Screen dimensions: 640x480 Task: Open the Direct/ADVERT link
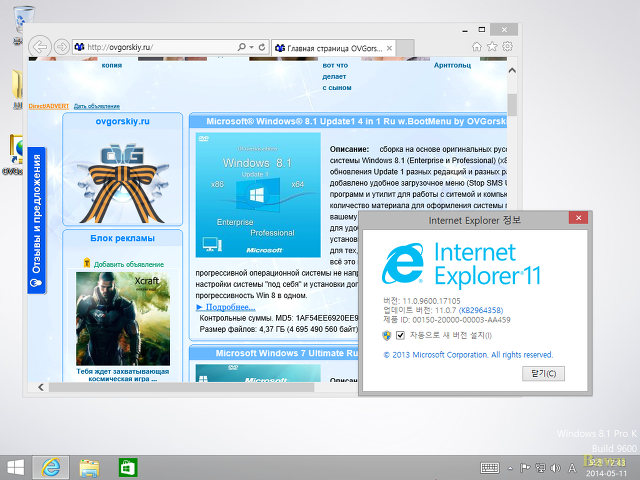[x=49, y=106]
